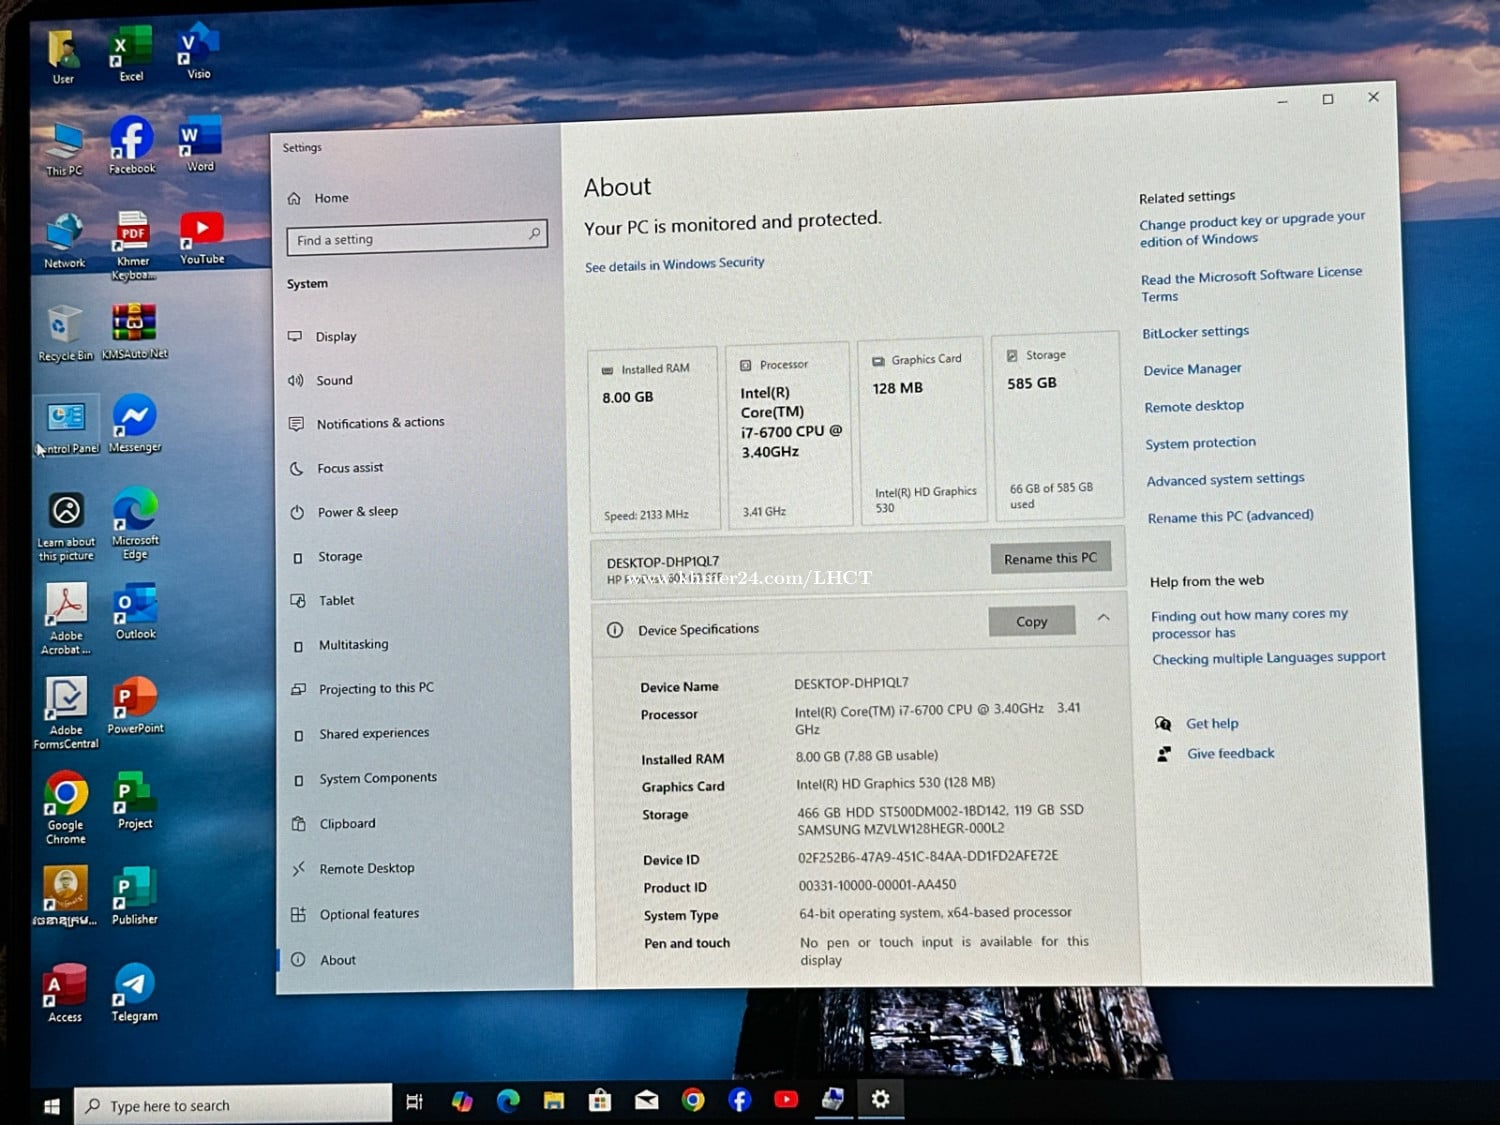Click the Rename this PC button
Viewport: 1500px width, 1125px height.
[x=1050, y=558]
